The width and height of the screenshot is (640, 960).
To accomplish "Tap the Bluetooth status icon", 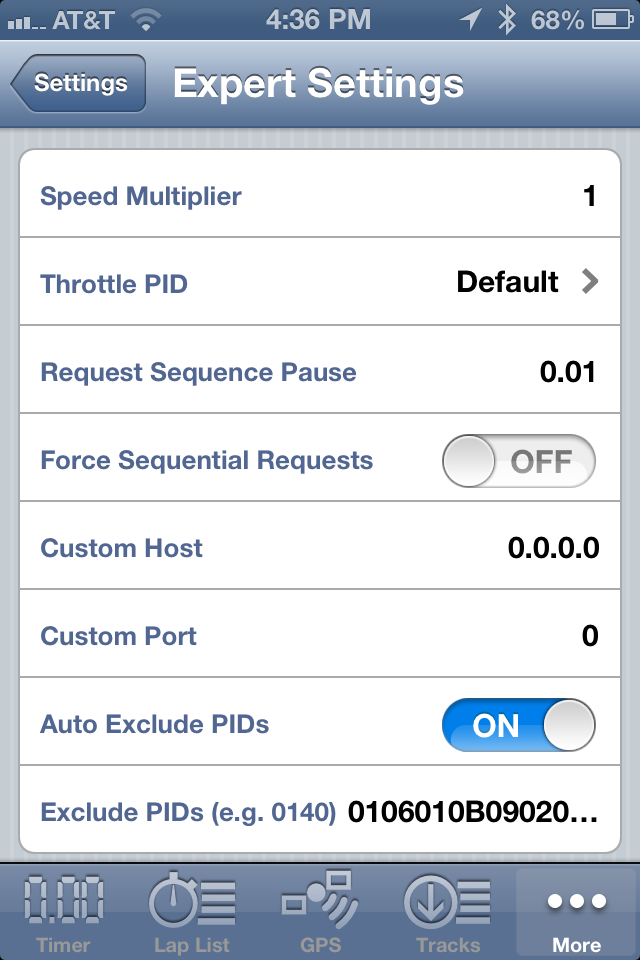I will click(x=507, y=20).
